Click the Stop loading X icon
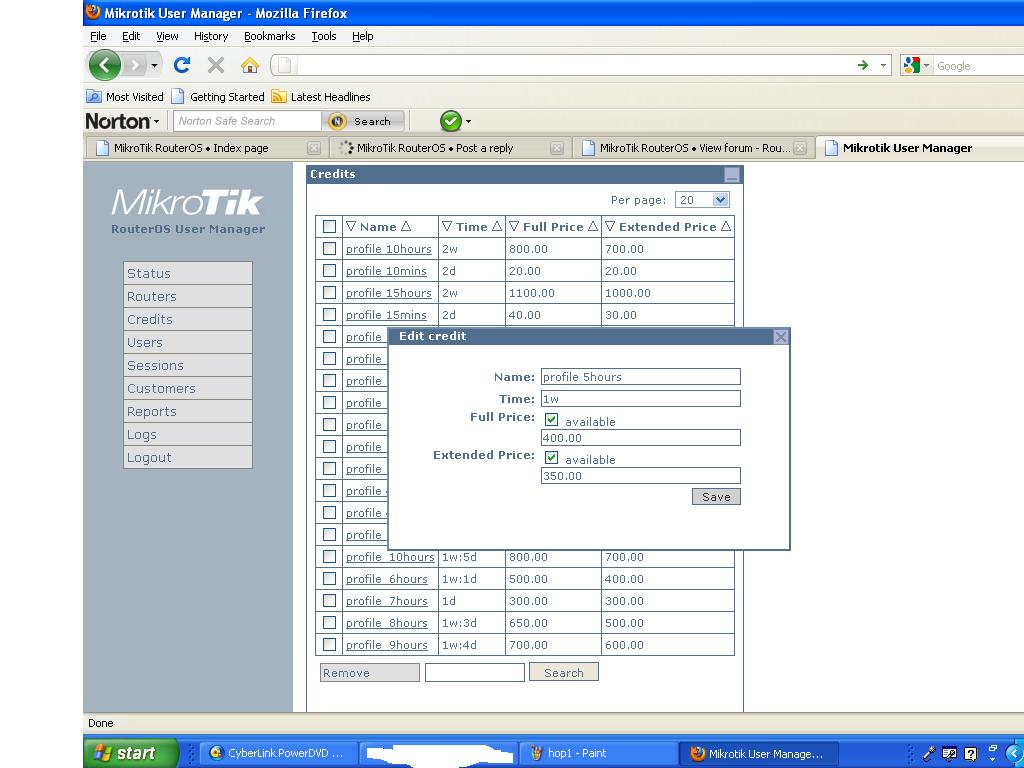This screenshot has width=1024, height=768. coord(216,65)
